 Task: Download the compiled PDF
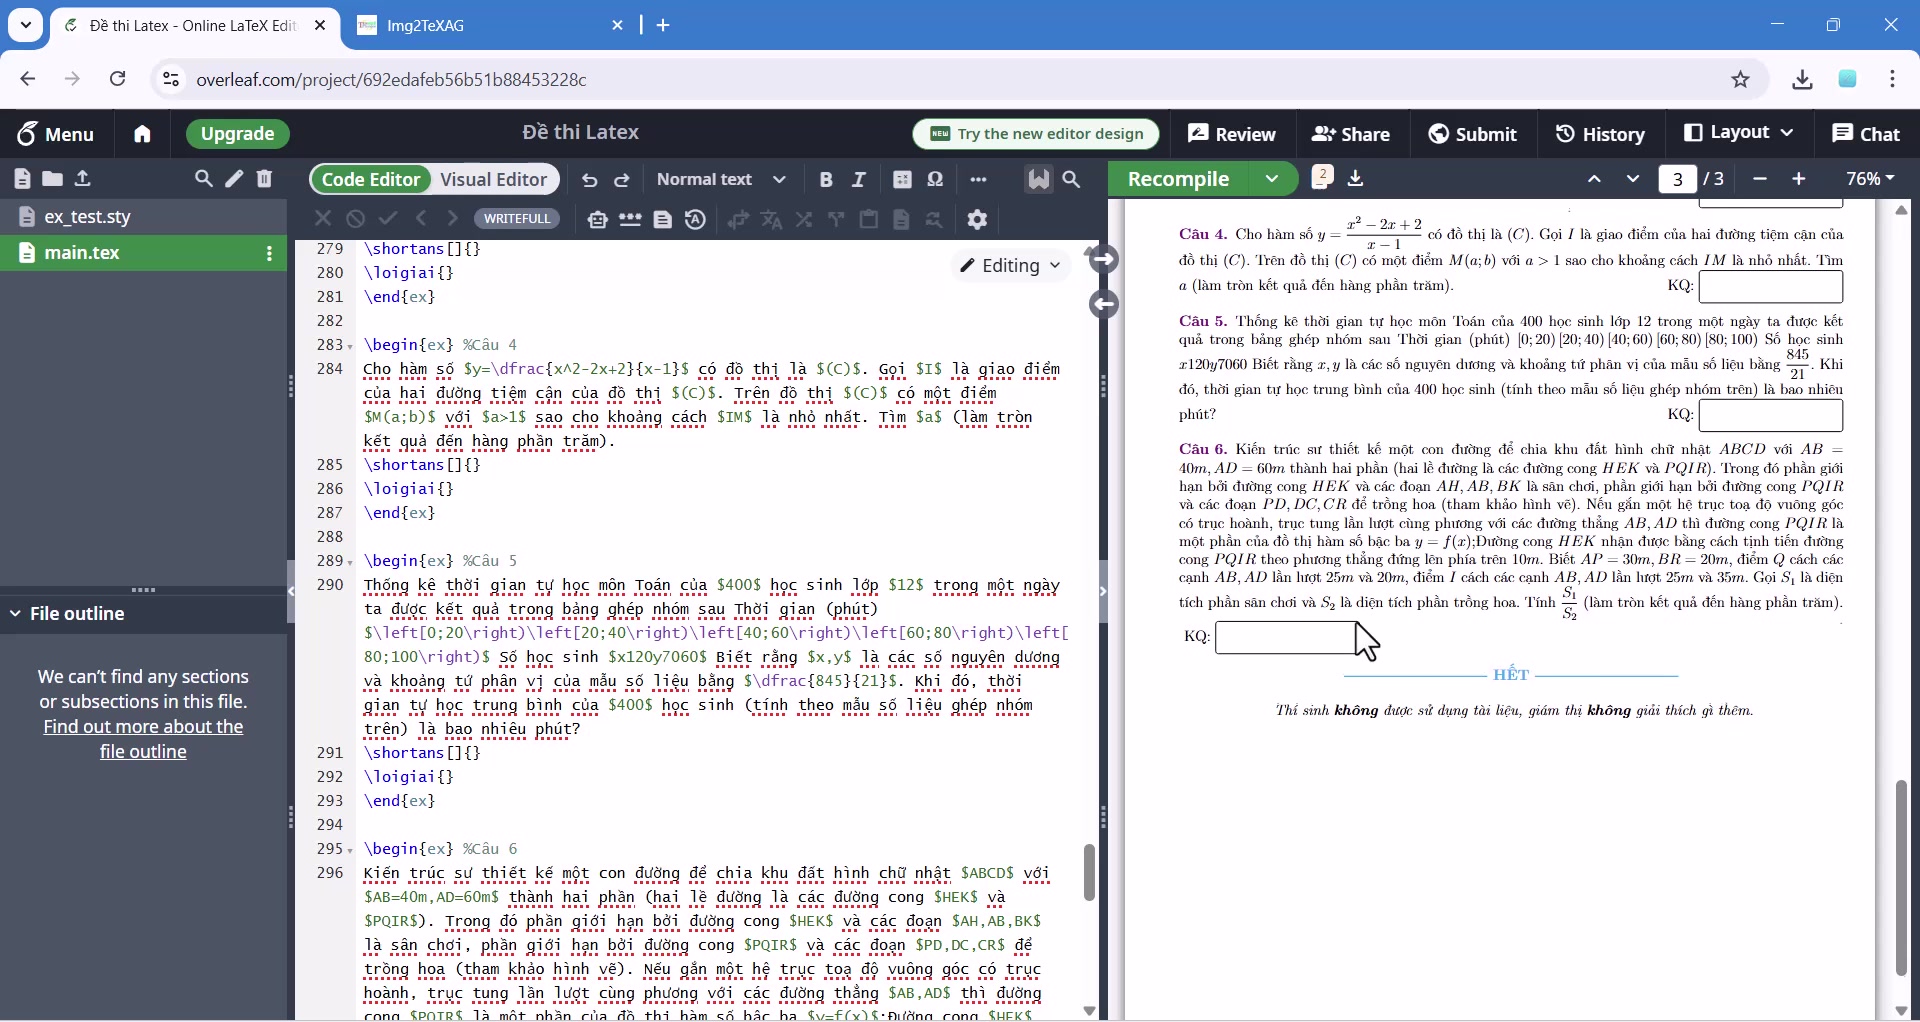click(1356, 179)
